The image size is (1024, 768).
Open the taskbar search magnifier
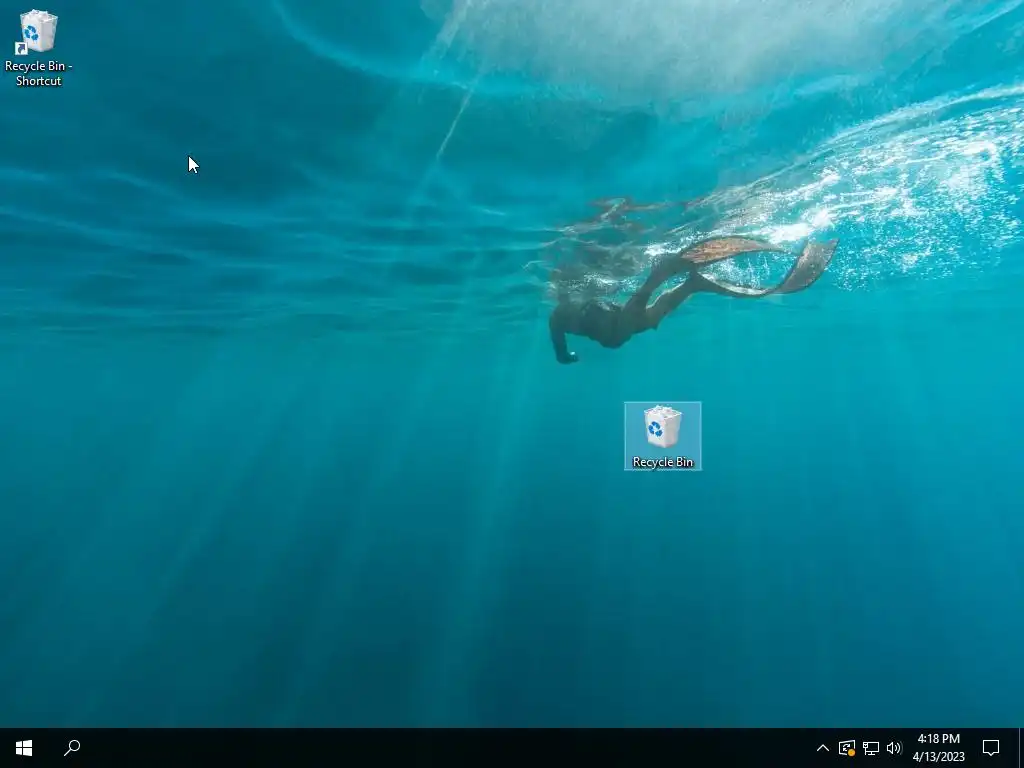(x=72, y=748)
